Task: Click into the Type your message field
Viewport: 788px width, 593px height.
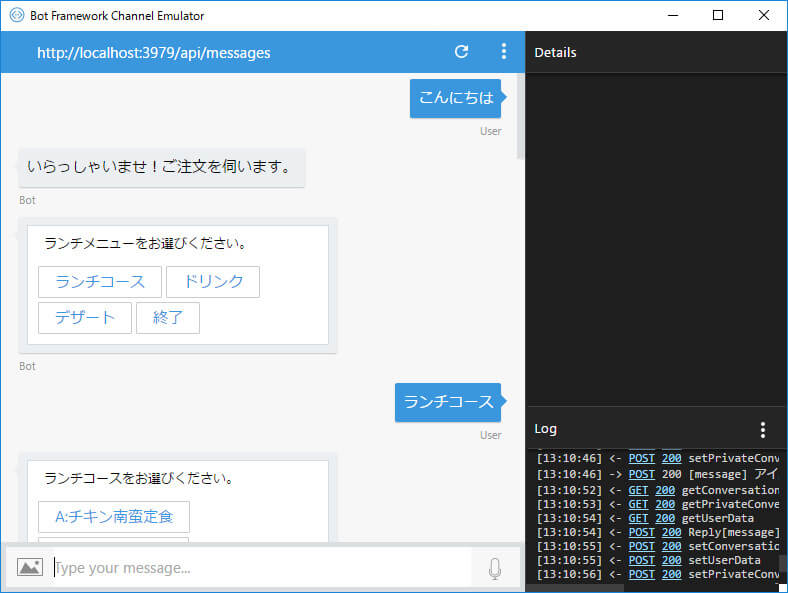Action: 261,568
